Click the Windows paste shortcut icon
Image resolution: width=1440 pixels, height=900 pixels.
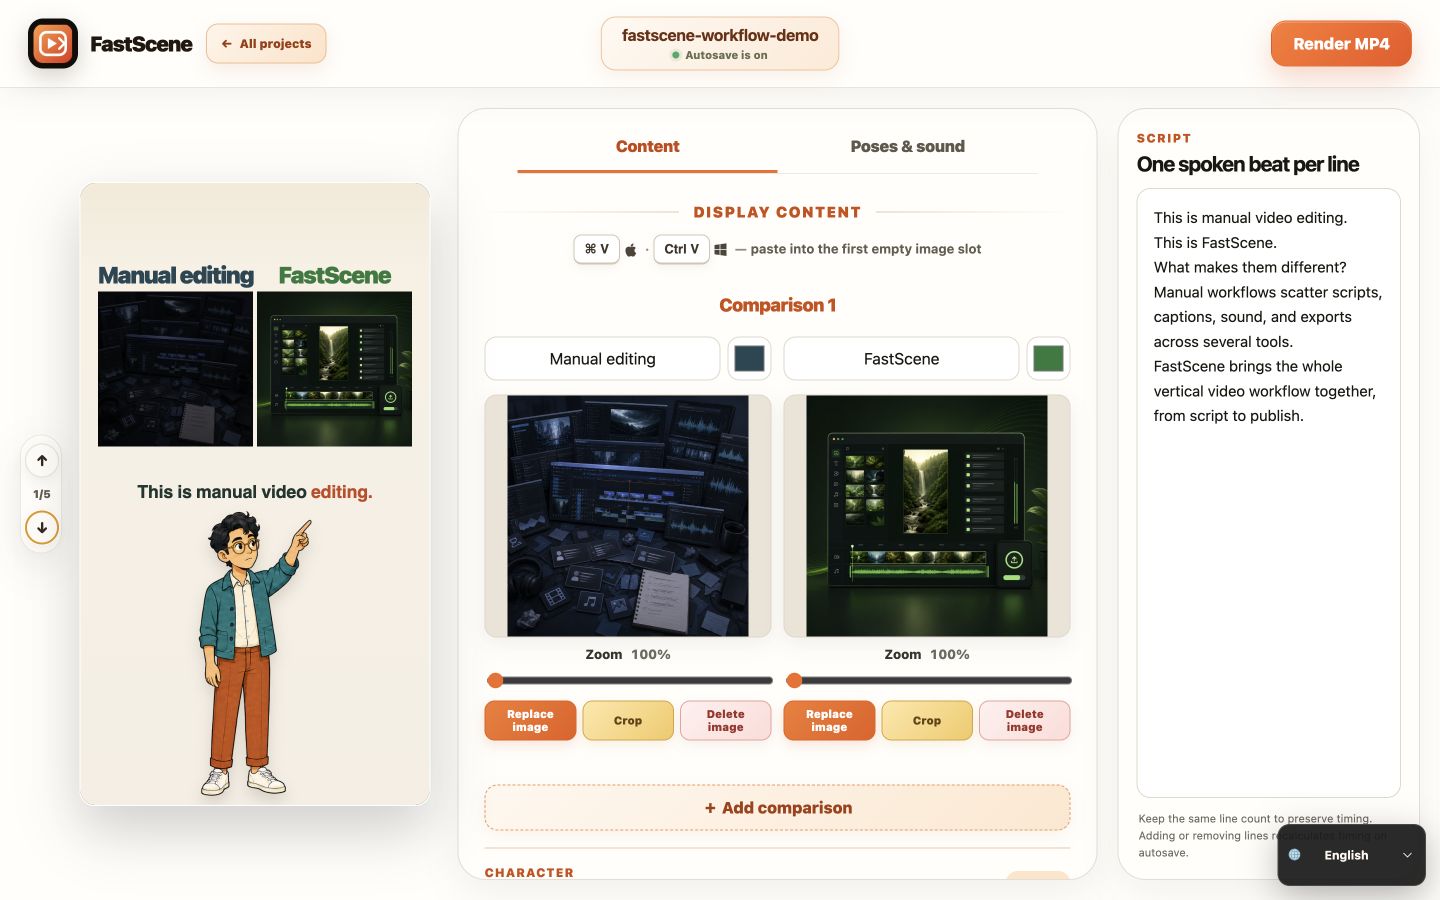click(720, 250)
